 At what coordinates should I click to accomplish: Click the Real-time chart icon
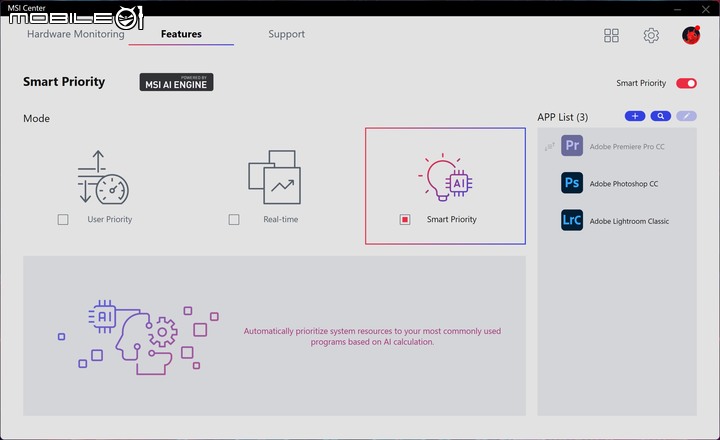275,177
